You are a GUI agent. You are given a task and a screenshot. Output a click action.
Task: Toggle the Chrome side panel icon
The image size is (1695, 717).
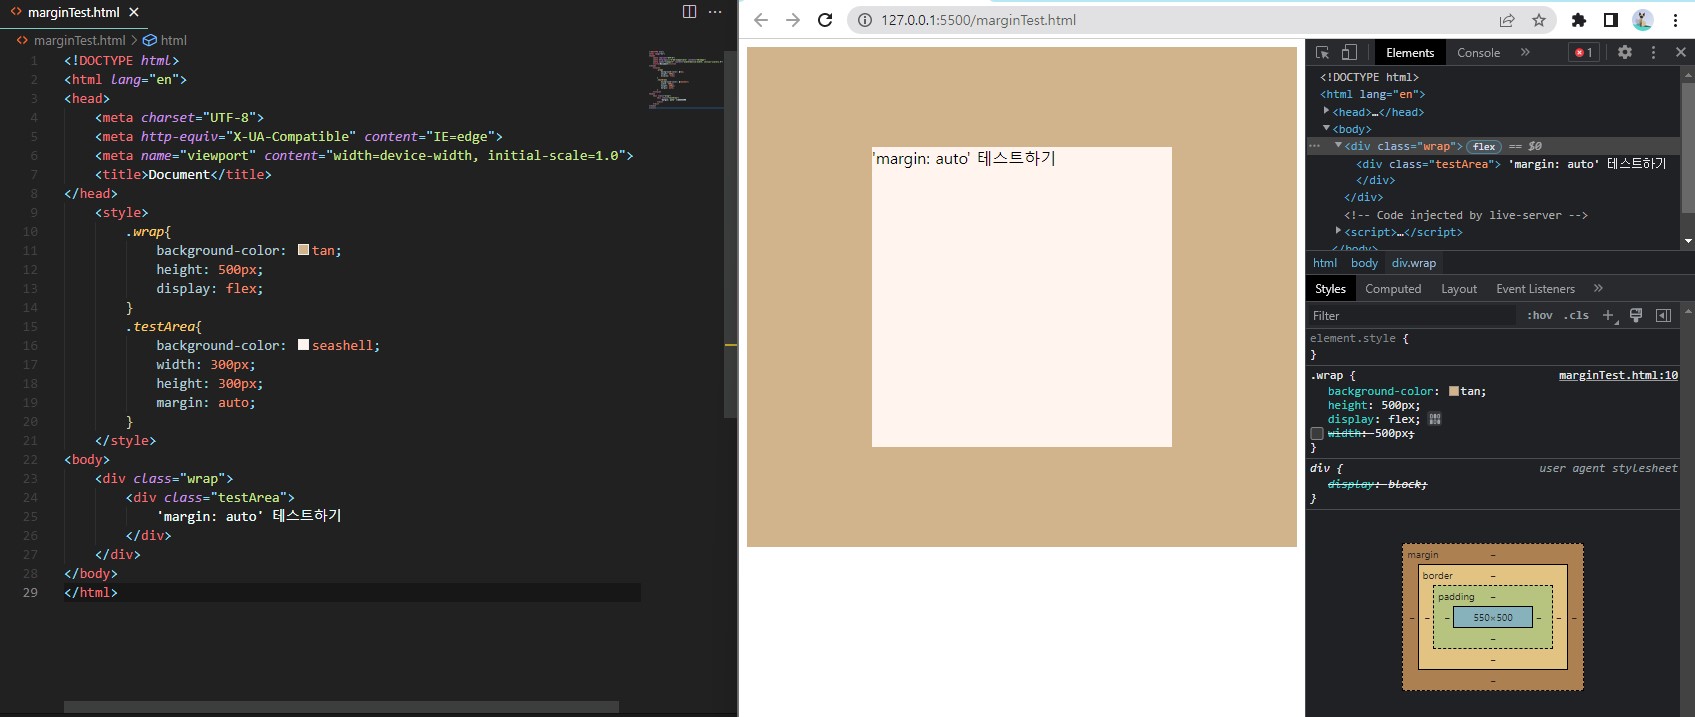[x=1611, y=20]
